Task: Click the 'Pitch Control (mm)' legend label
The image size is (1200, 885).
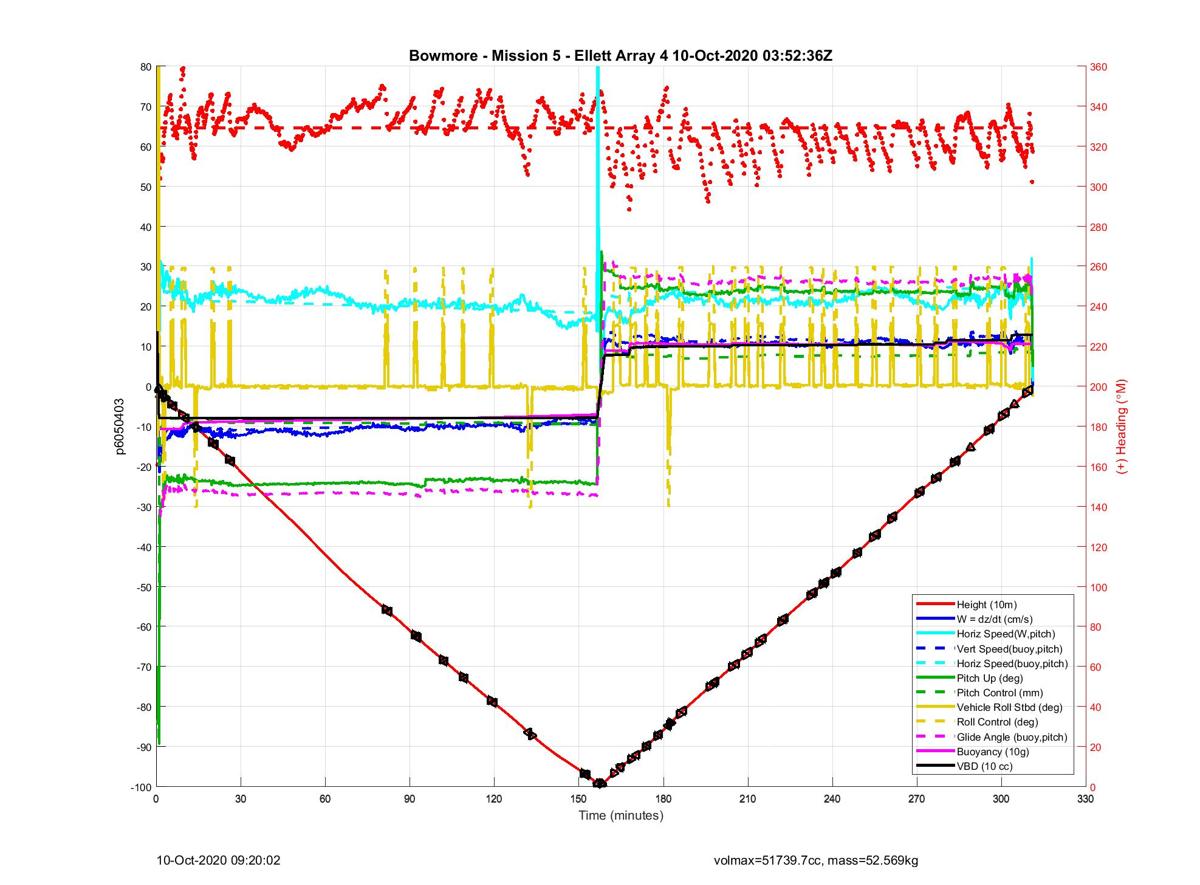Action: pyautogui.click(x=999, y=692)
